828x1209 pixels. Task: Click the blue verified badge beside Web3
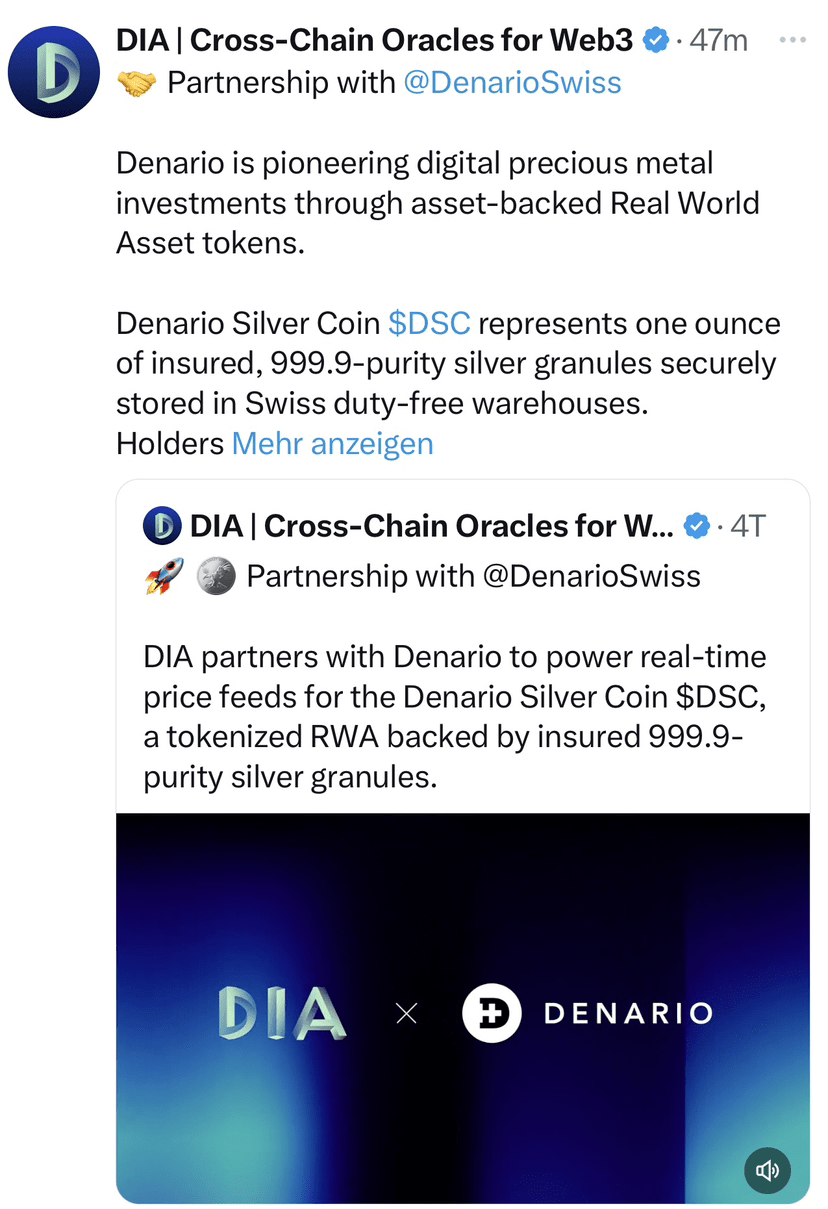[655, 40]
